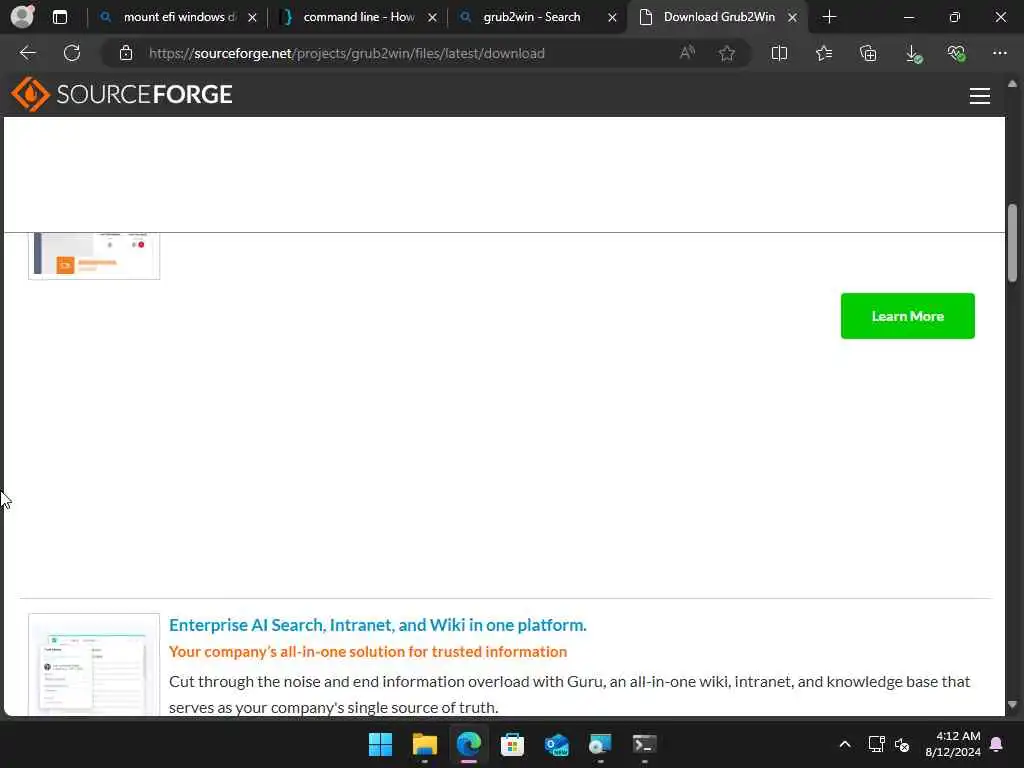Click 'Your company's all-in-one solution' text
This screenshot has height=768, width=1024.
[368, 652]
